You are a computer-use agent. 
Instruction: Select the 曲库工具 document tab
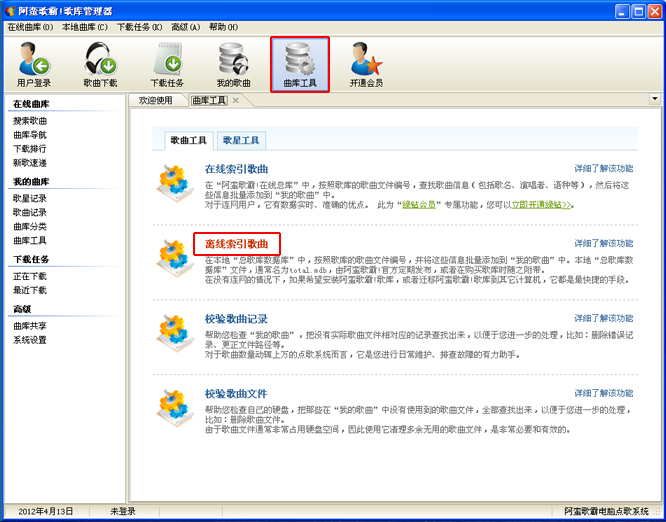pyautogui.click(x=209, y=101)
